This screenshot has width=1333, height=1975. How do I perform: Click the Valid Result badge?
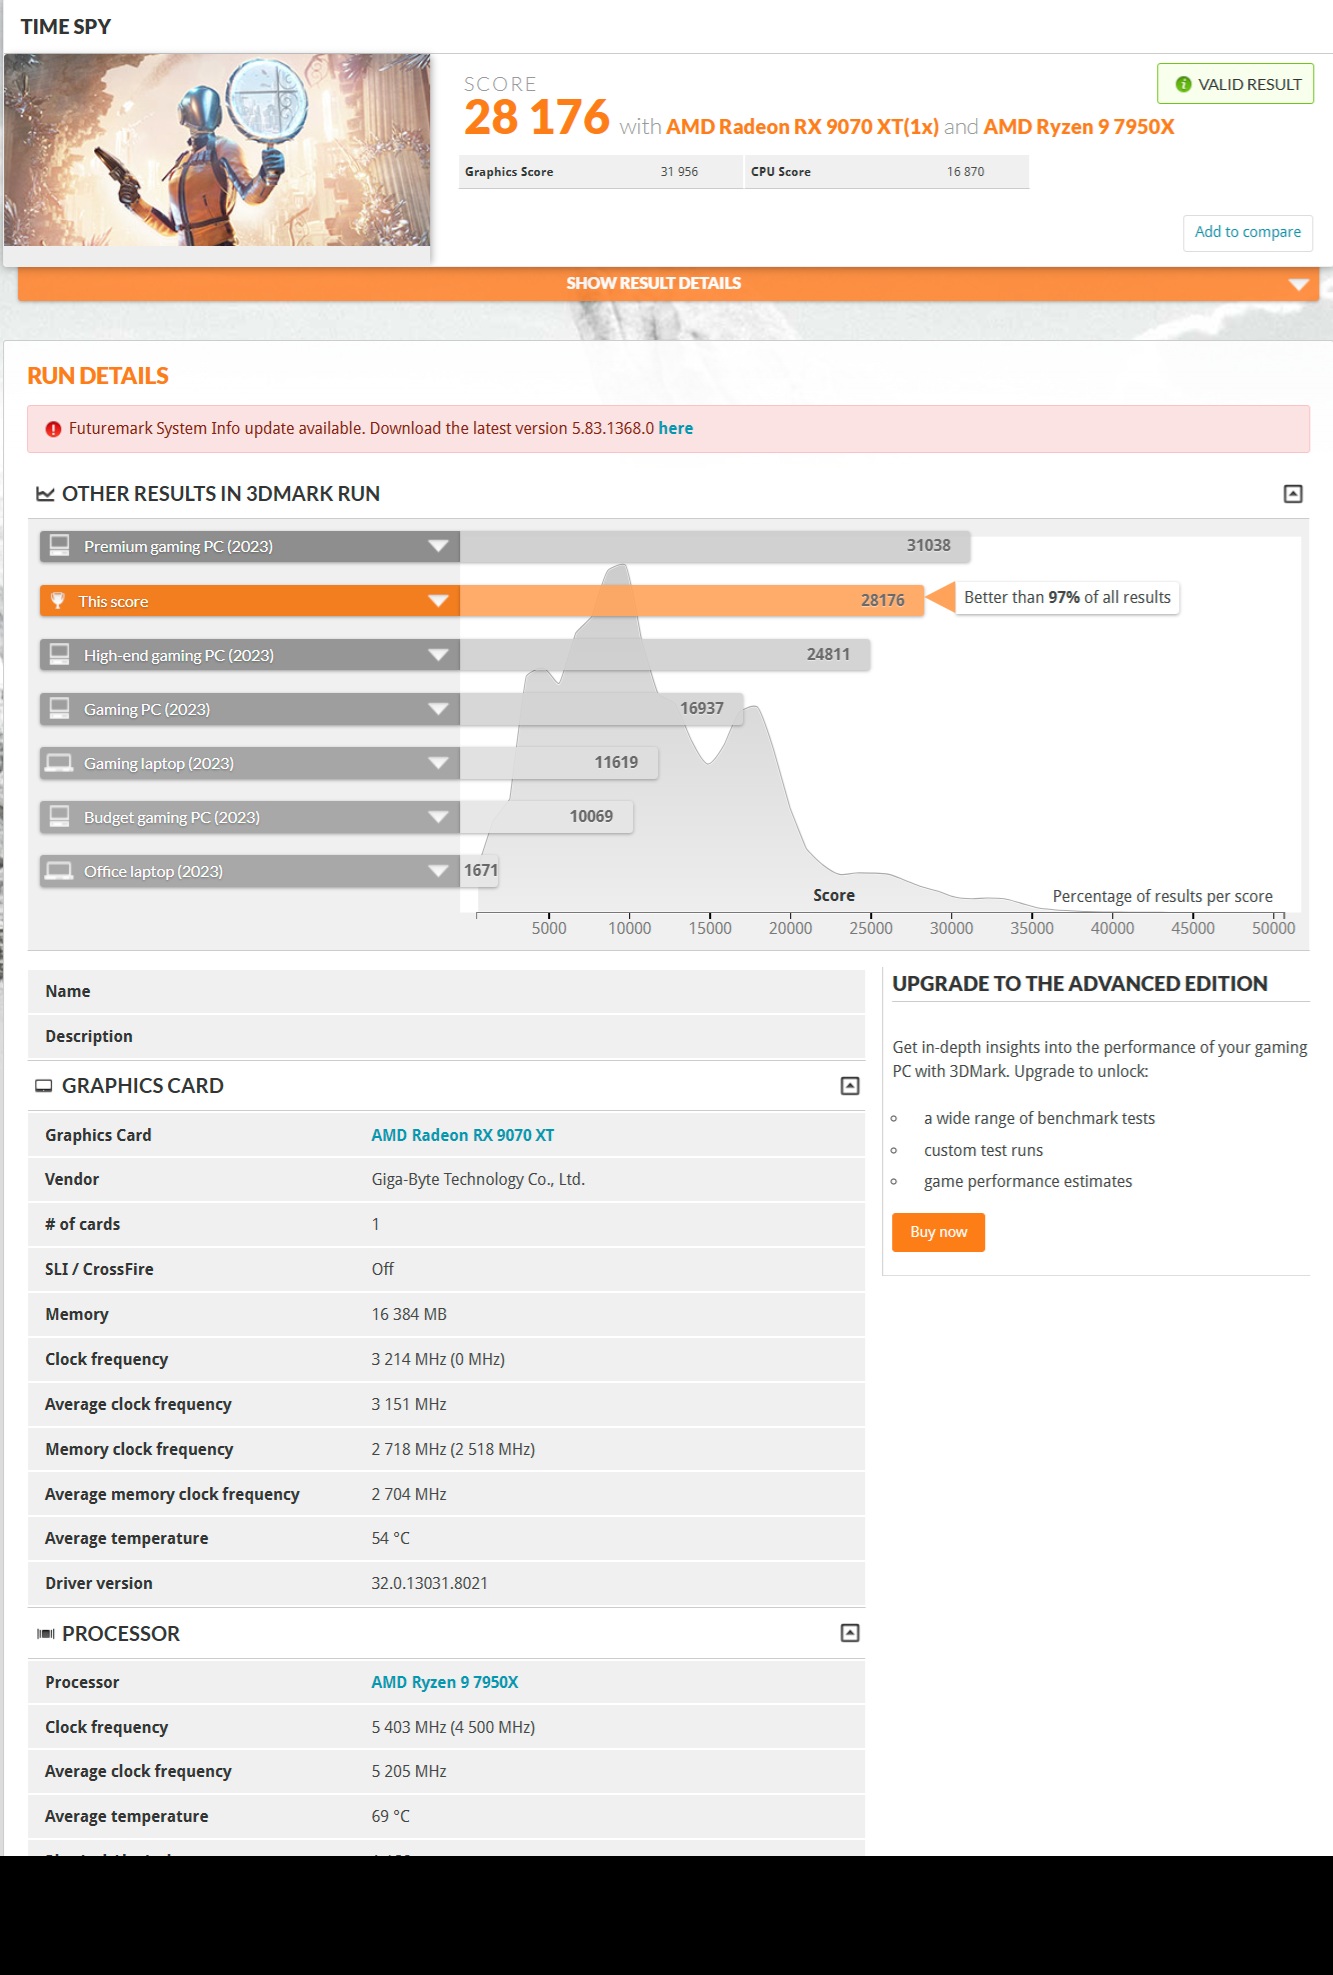[x=1235, y=84]
